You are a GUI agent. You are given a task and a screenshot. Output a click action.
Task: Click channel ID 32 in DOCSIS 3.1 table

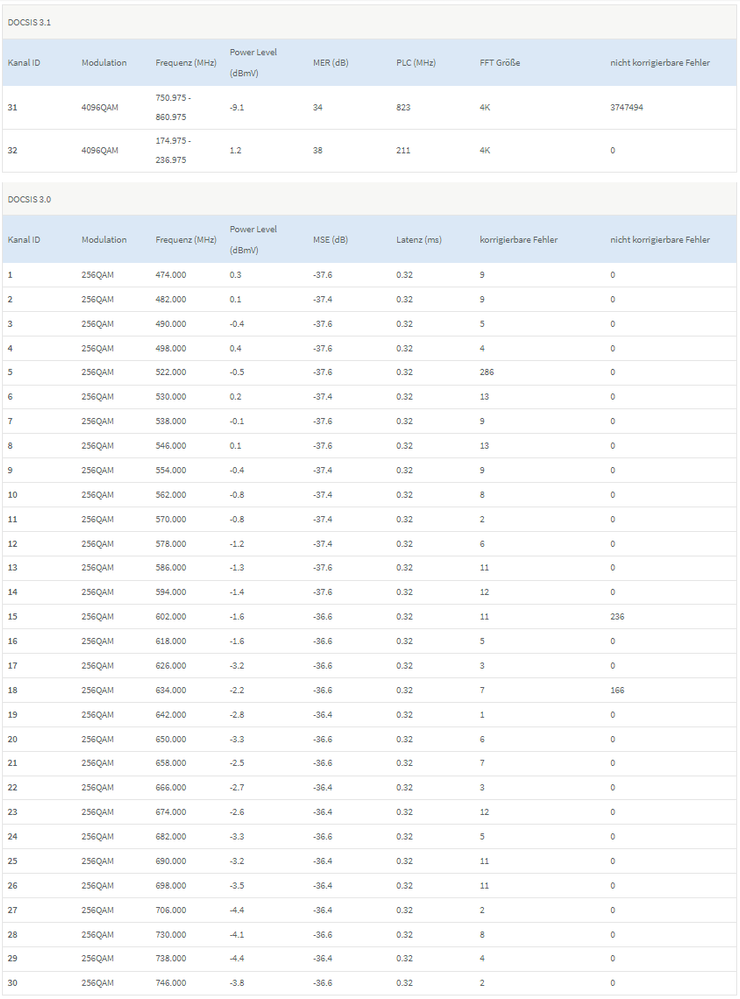[x=12, y=150]
